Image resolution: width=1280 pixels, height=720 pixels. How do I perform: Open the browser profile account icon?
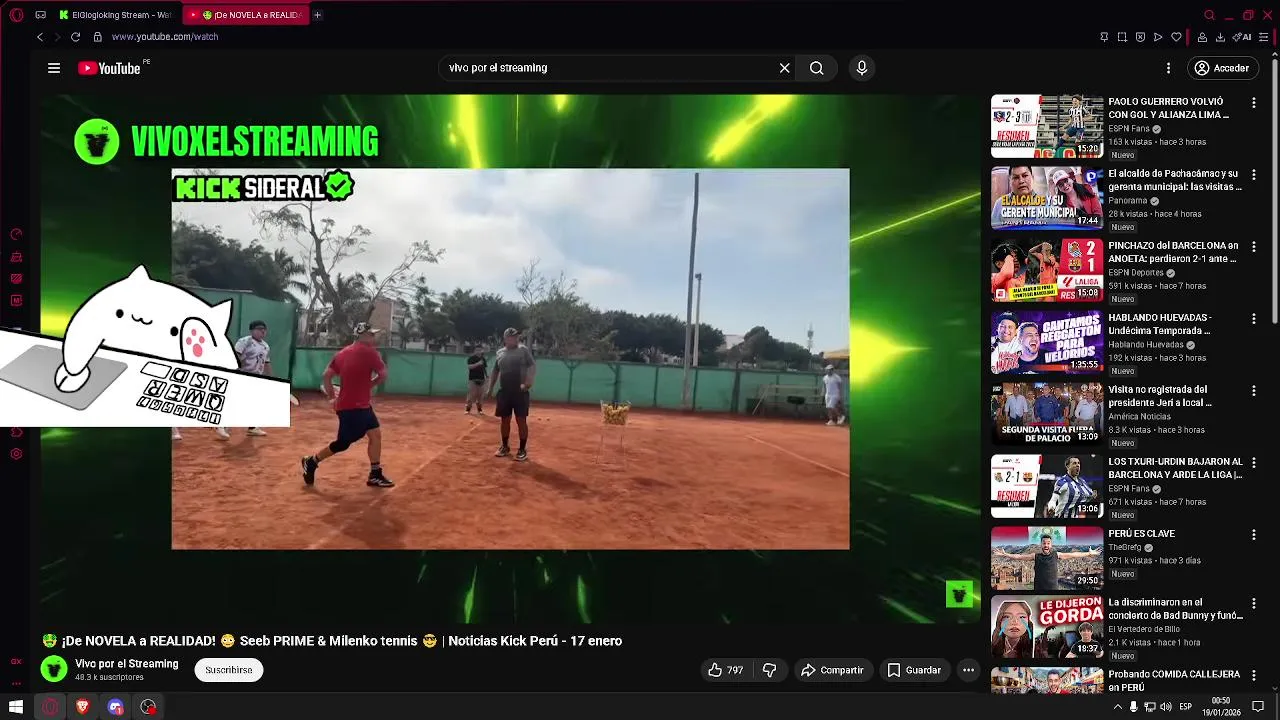point(1201,37)
